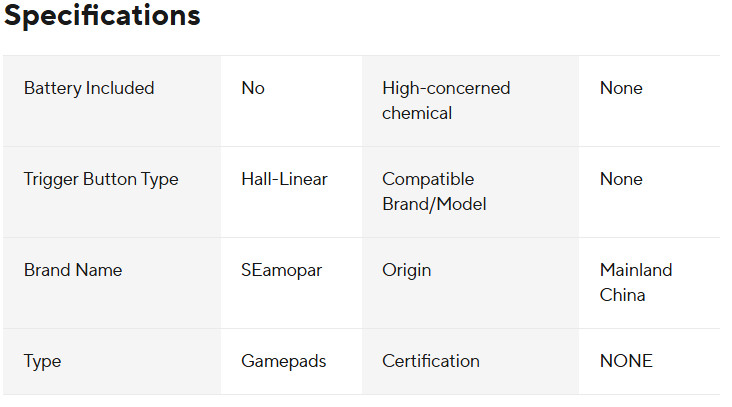732x407 pixels.
Task: Select the SEamopar brand value
Action: 281,270
